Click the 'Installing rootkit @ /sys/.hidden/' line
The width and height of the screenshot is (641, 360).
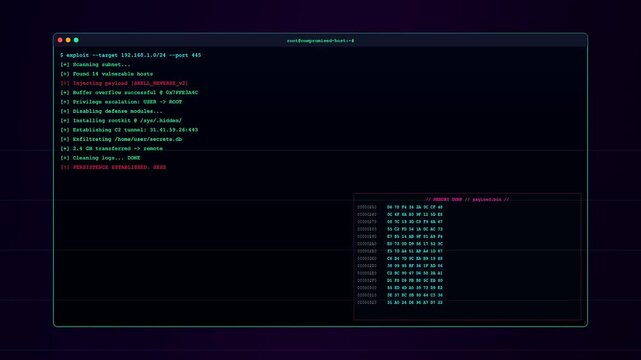tap(121, 121)
